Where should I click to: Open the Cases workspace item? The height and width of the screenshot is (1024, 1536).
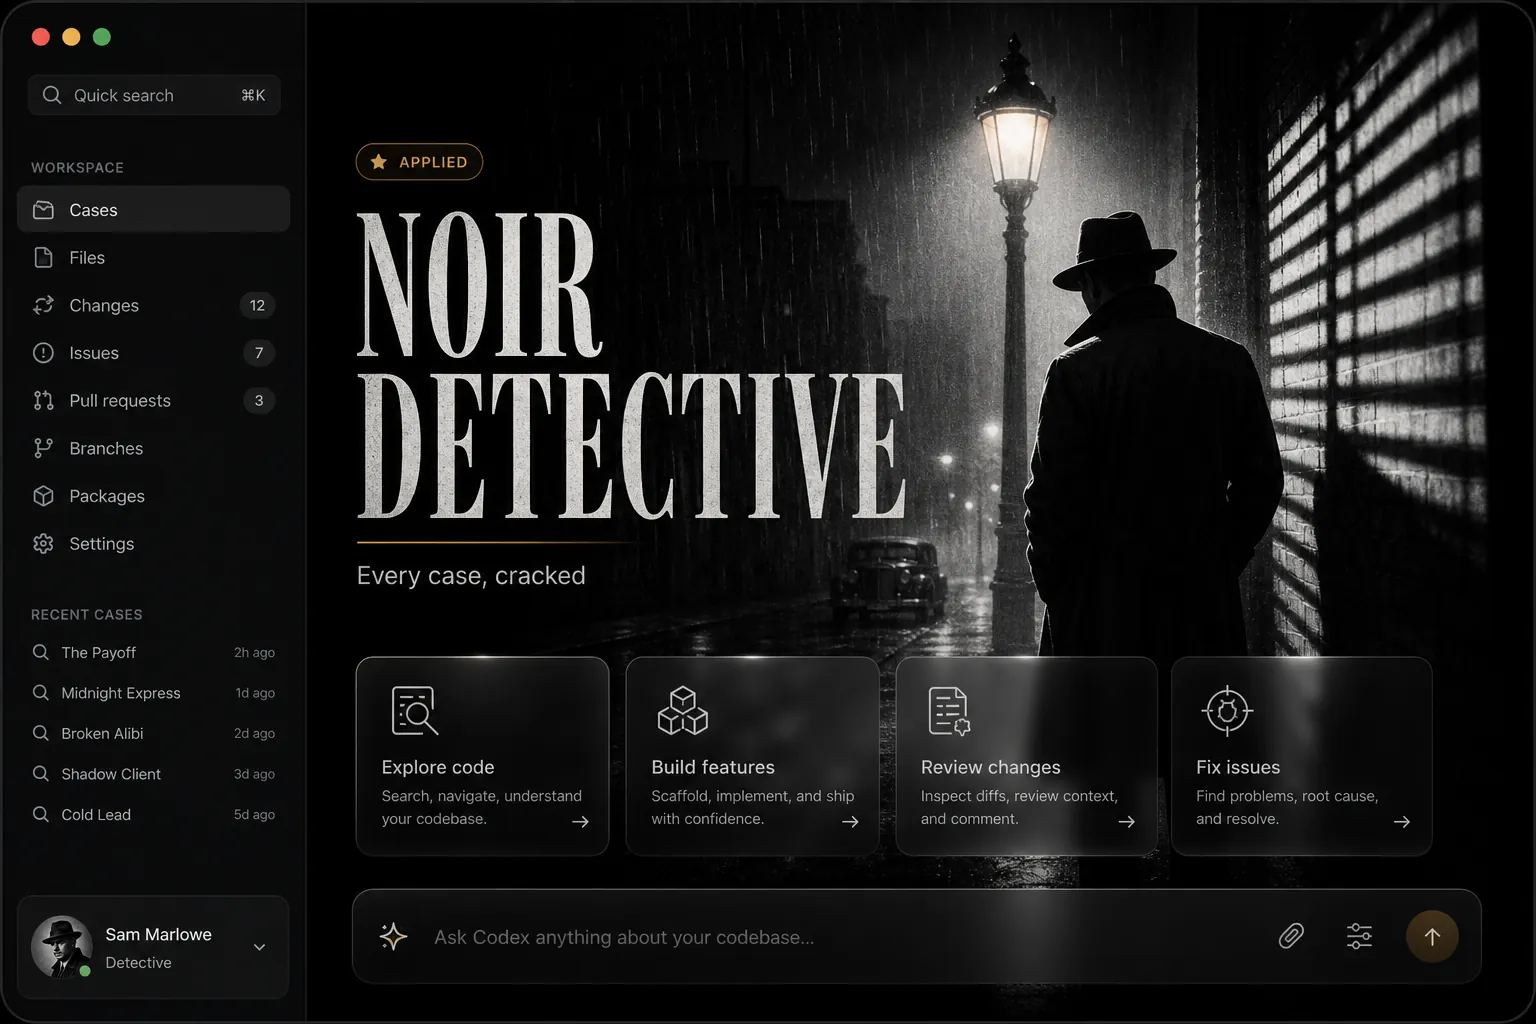click(x=154, y=210)
